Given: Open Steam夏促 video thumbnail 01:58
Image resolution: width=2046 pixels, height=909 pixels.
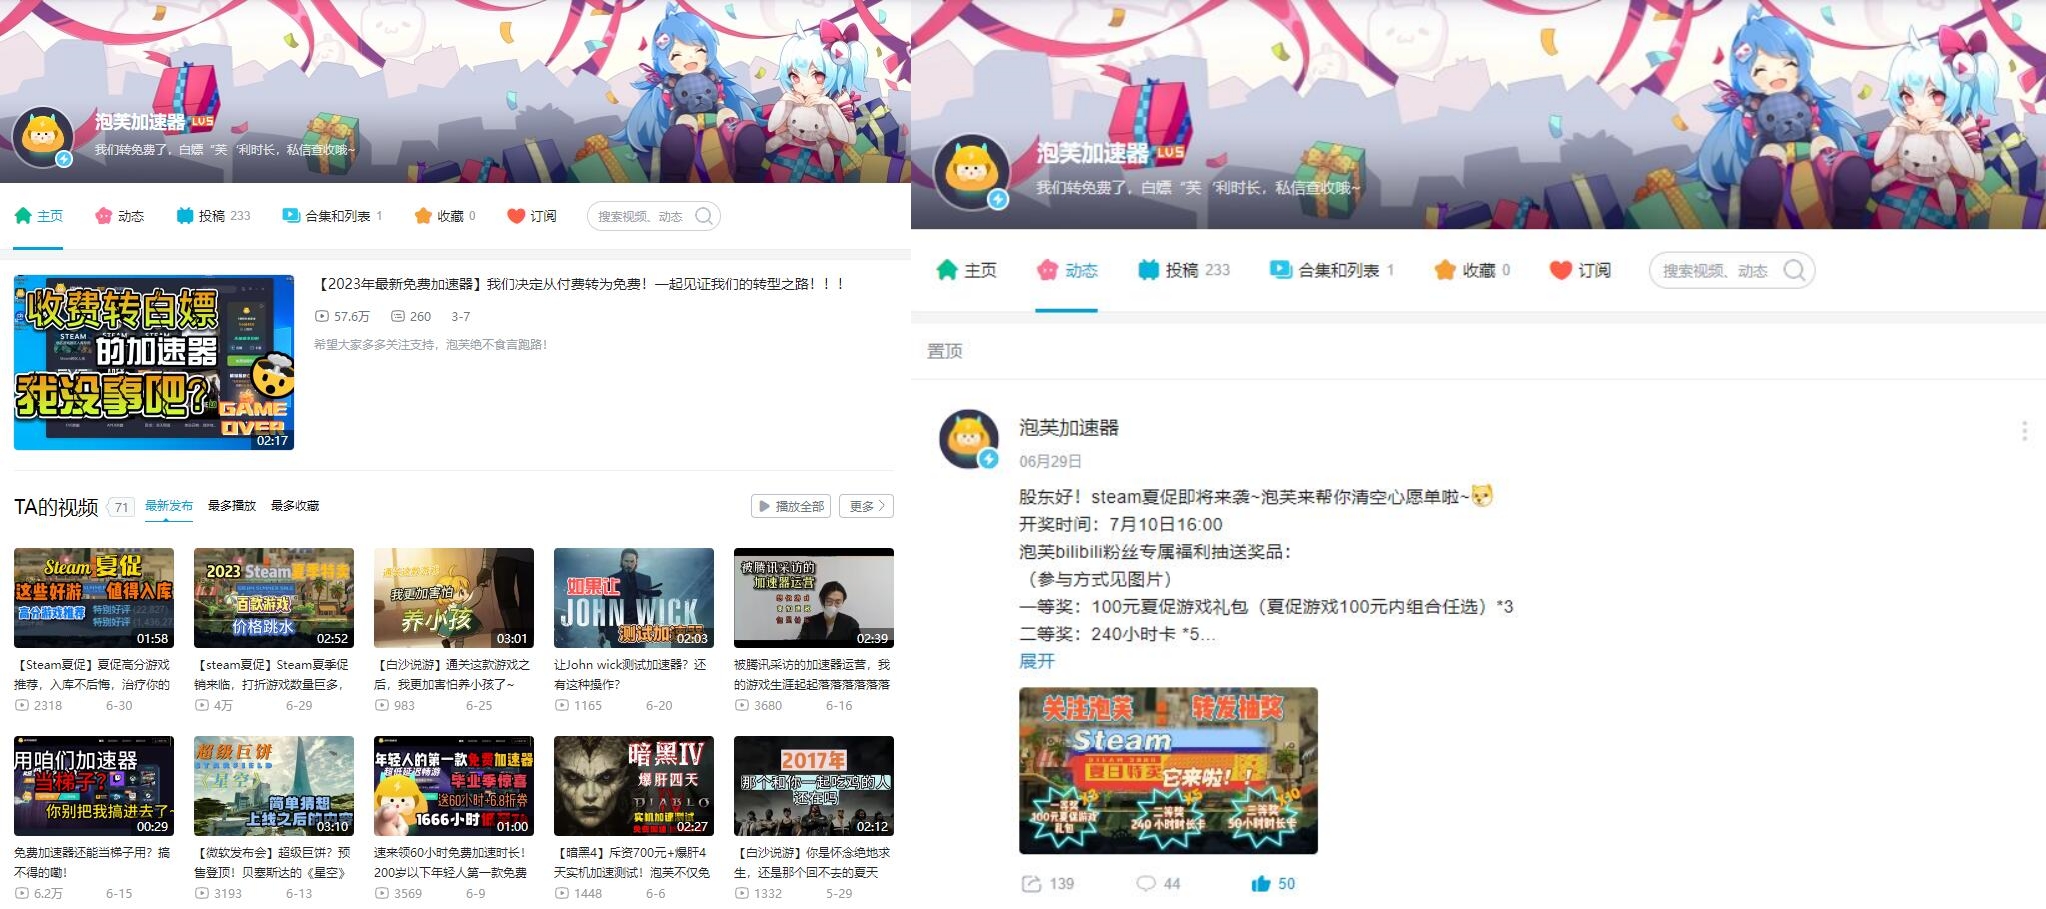Looking at the screenshot, I should pyautogui.click(x=94, y=598).
